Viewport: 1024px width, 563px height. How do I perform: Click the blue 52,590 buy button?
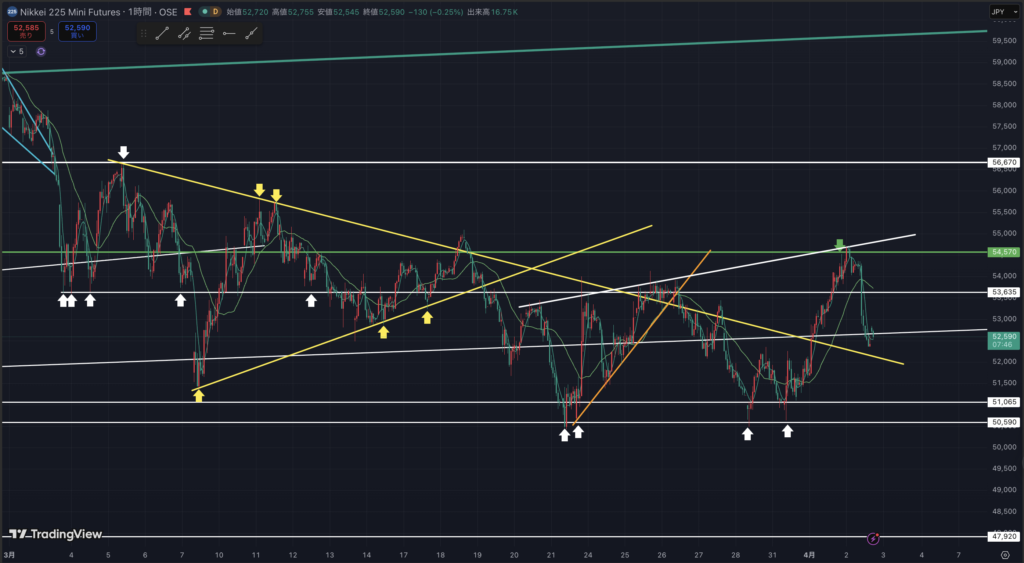[77, 32]
